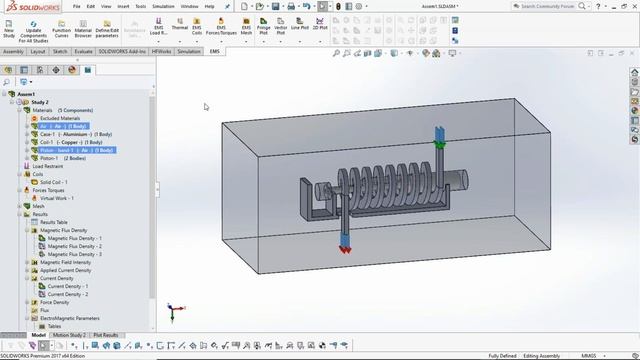Switch to the SOLIDWORKS Add-Ins tab
640x360 pixels.
tap(122, 51)
